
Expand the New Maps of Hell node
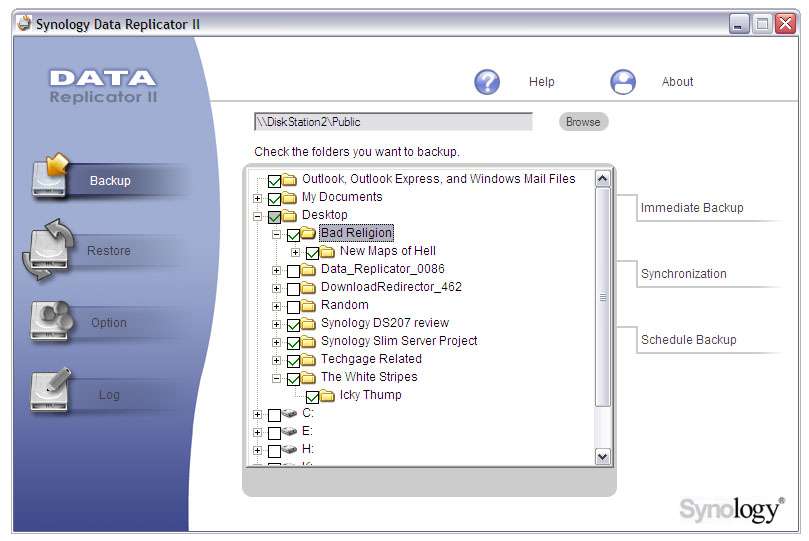coord(295,253)
